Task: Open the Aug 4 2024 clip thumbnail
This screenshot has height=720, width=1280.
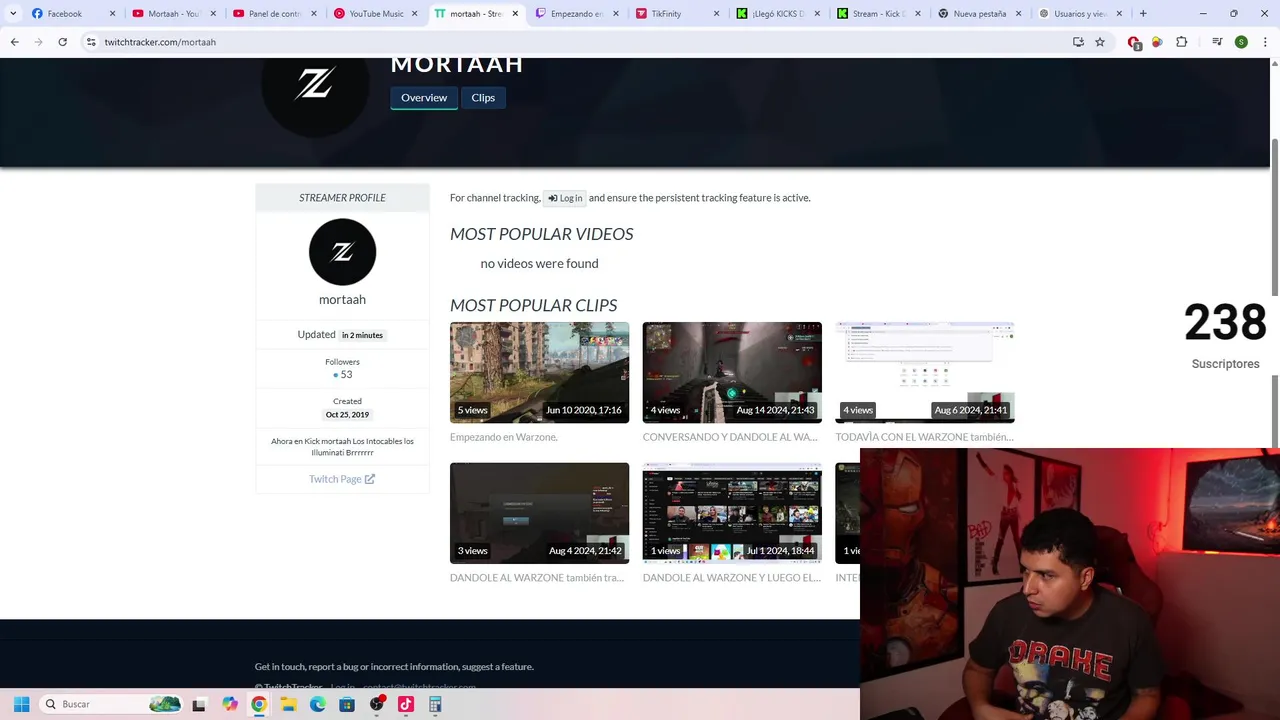Action: point(539,513)
